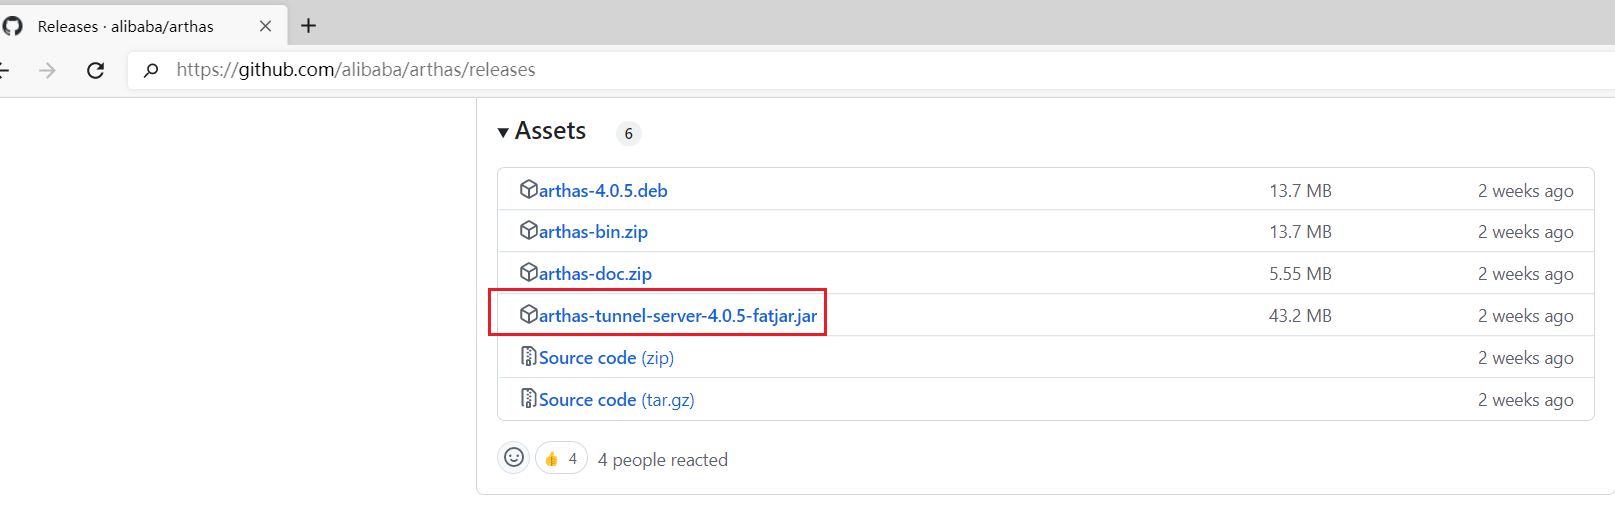Screen dimensions: 1615x525
Task: Click the 43.2 MB size of tunnel-server jar
Action: (1300, 316)
